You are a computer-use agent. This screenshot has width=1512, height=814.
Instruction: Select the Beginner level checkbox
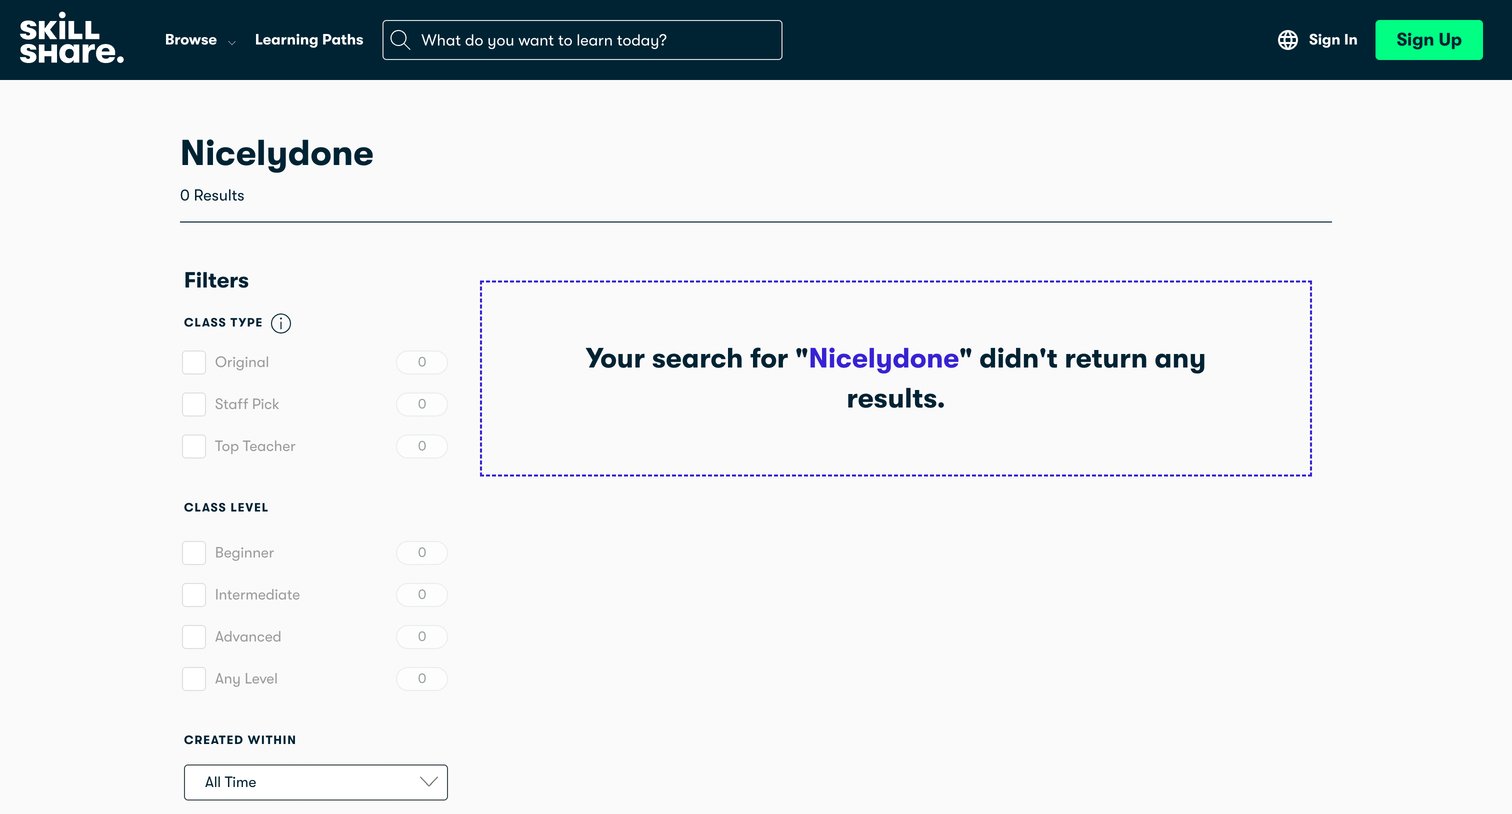coord(194,553)
